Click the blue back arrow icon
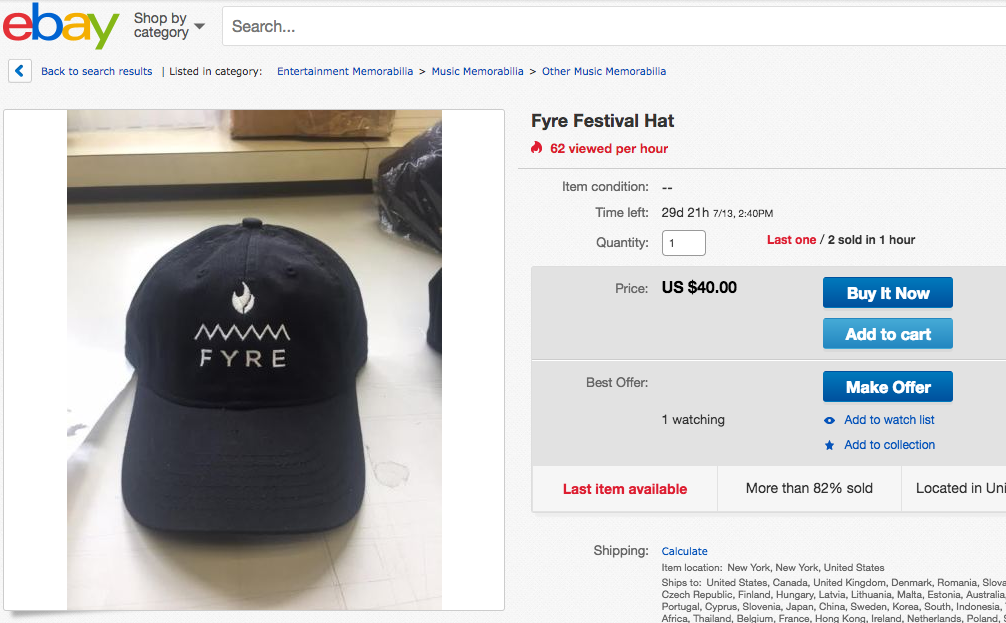This screenshot has height=623, width=1006. [19, 71]
